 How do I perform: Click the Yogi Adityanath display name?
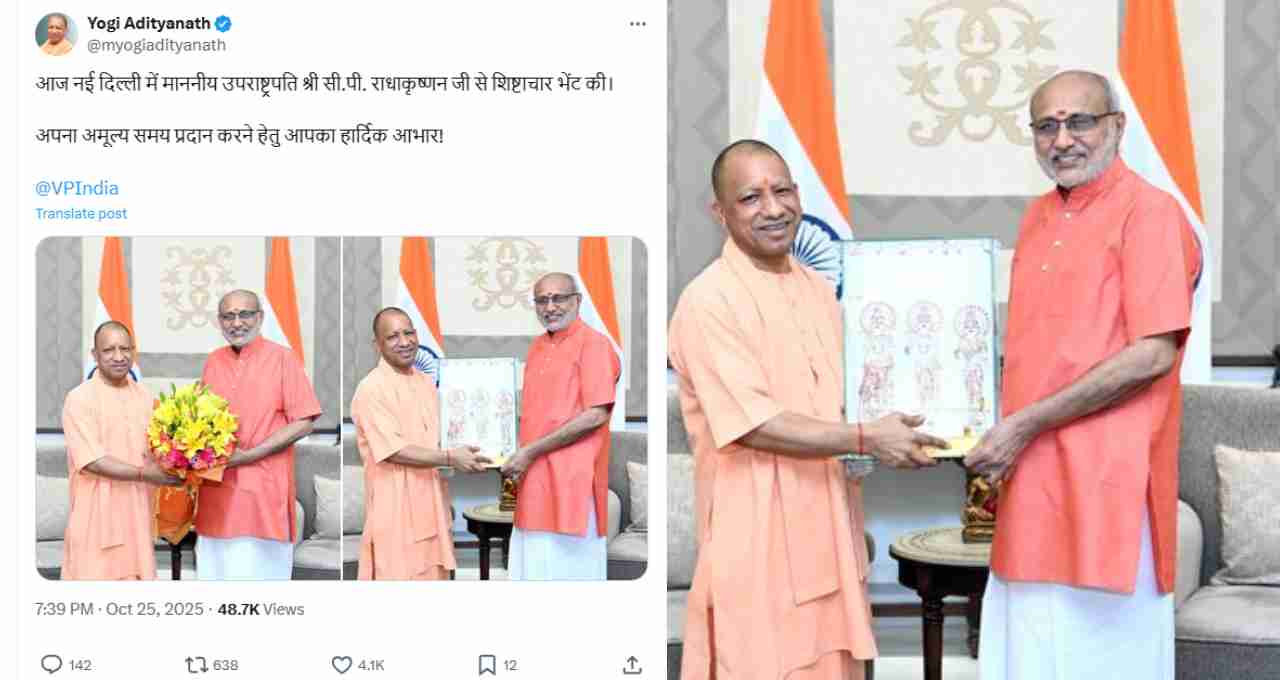click(149, 23)
